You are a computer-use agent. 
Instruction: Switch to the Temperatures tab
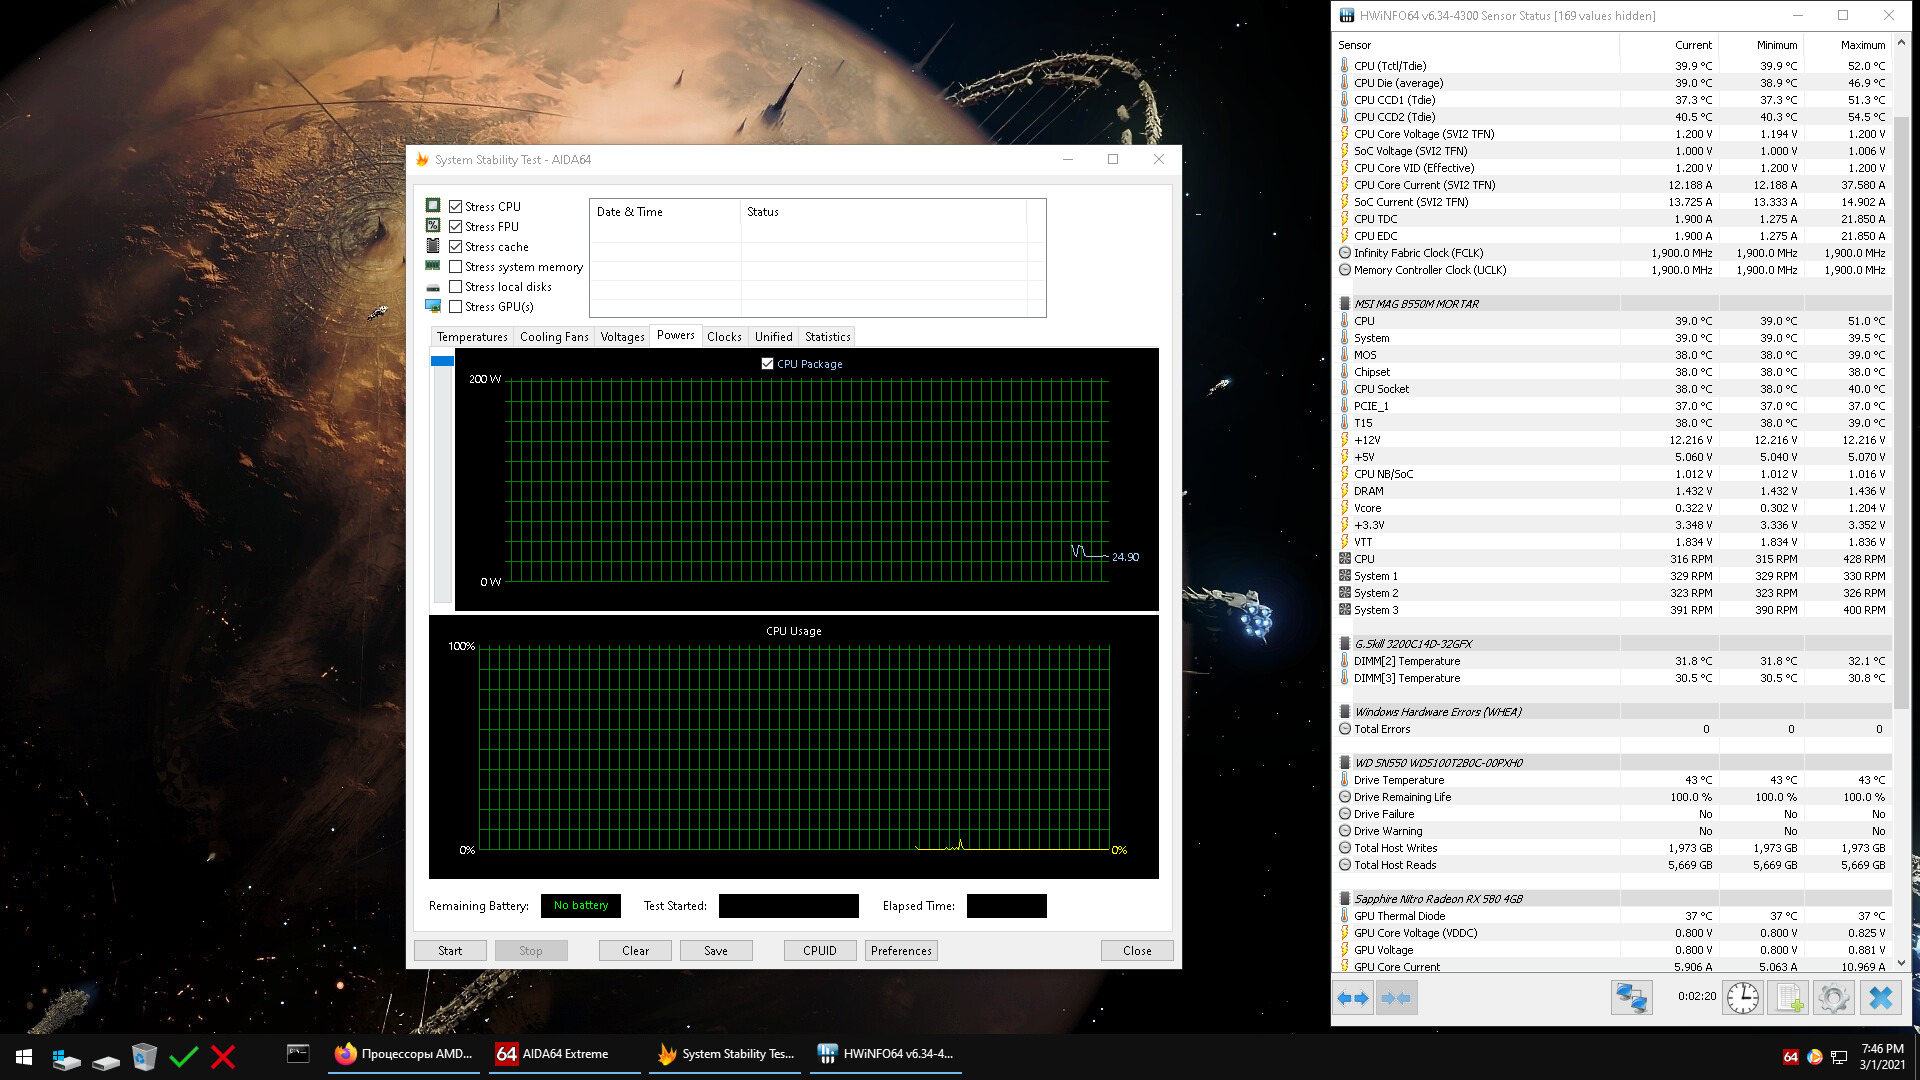(472, 337)
